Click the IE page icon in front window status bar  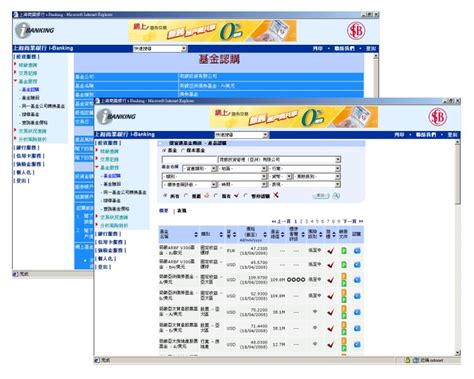click(97, 360)
